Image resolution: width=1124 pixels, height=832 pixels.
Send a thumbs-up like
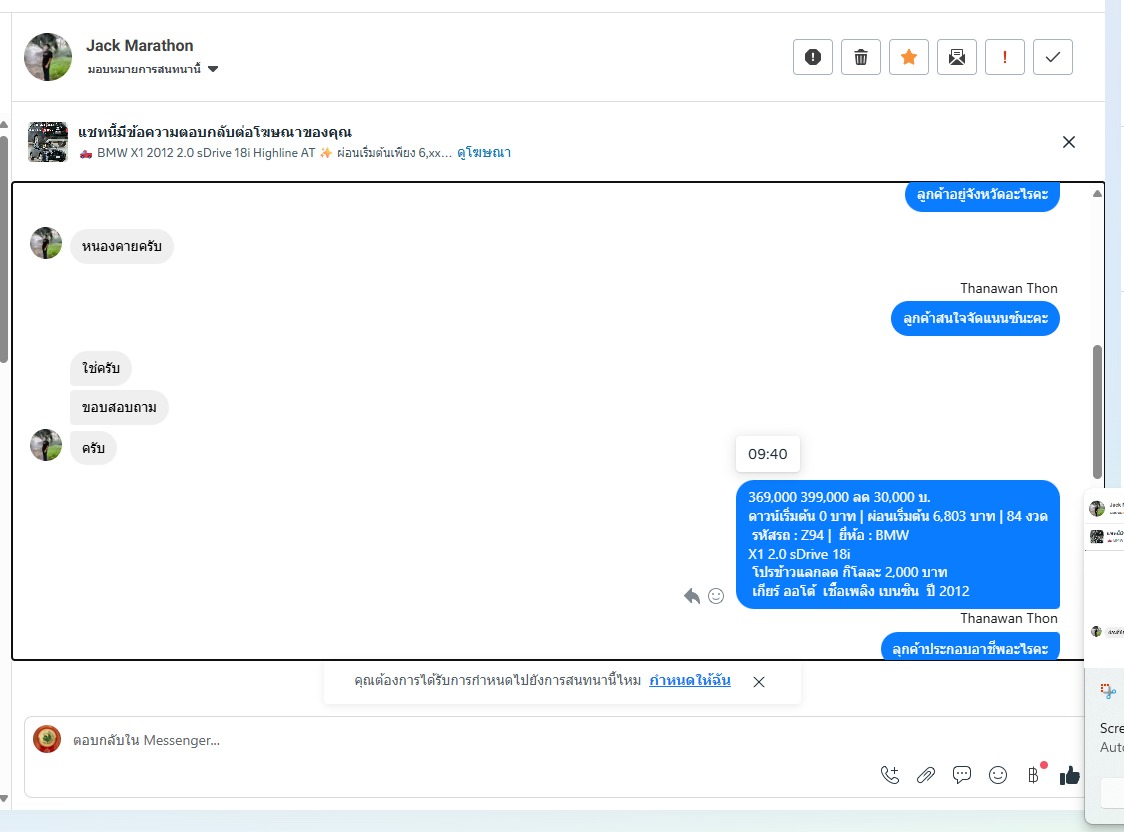(x=1070, y=775)
